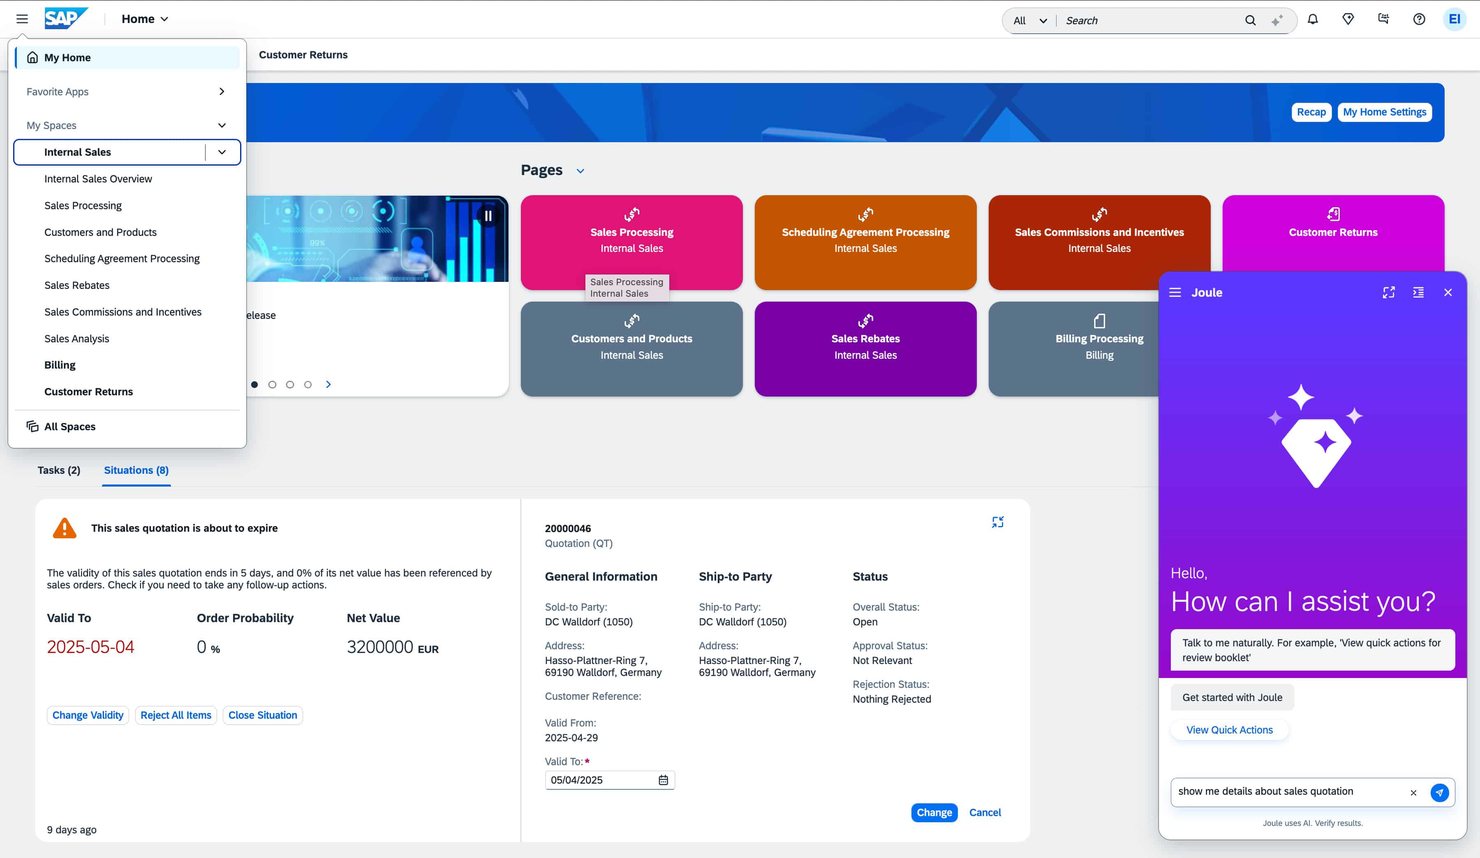
Task: Open the Pages dropdown
Action: pyautogui.click(x=581, y=170)
